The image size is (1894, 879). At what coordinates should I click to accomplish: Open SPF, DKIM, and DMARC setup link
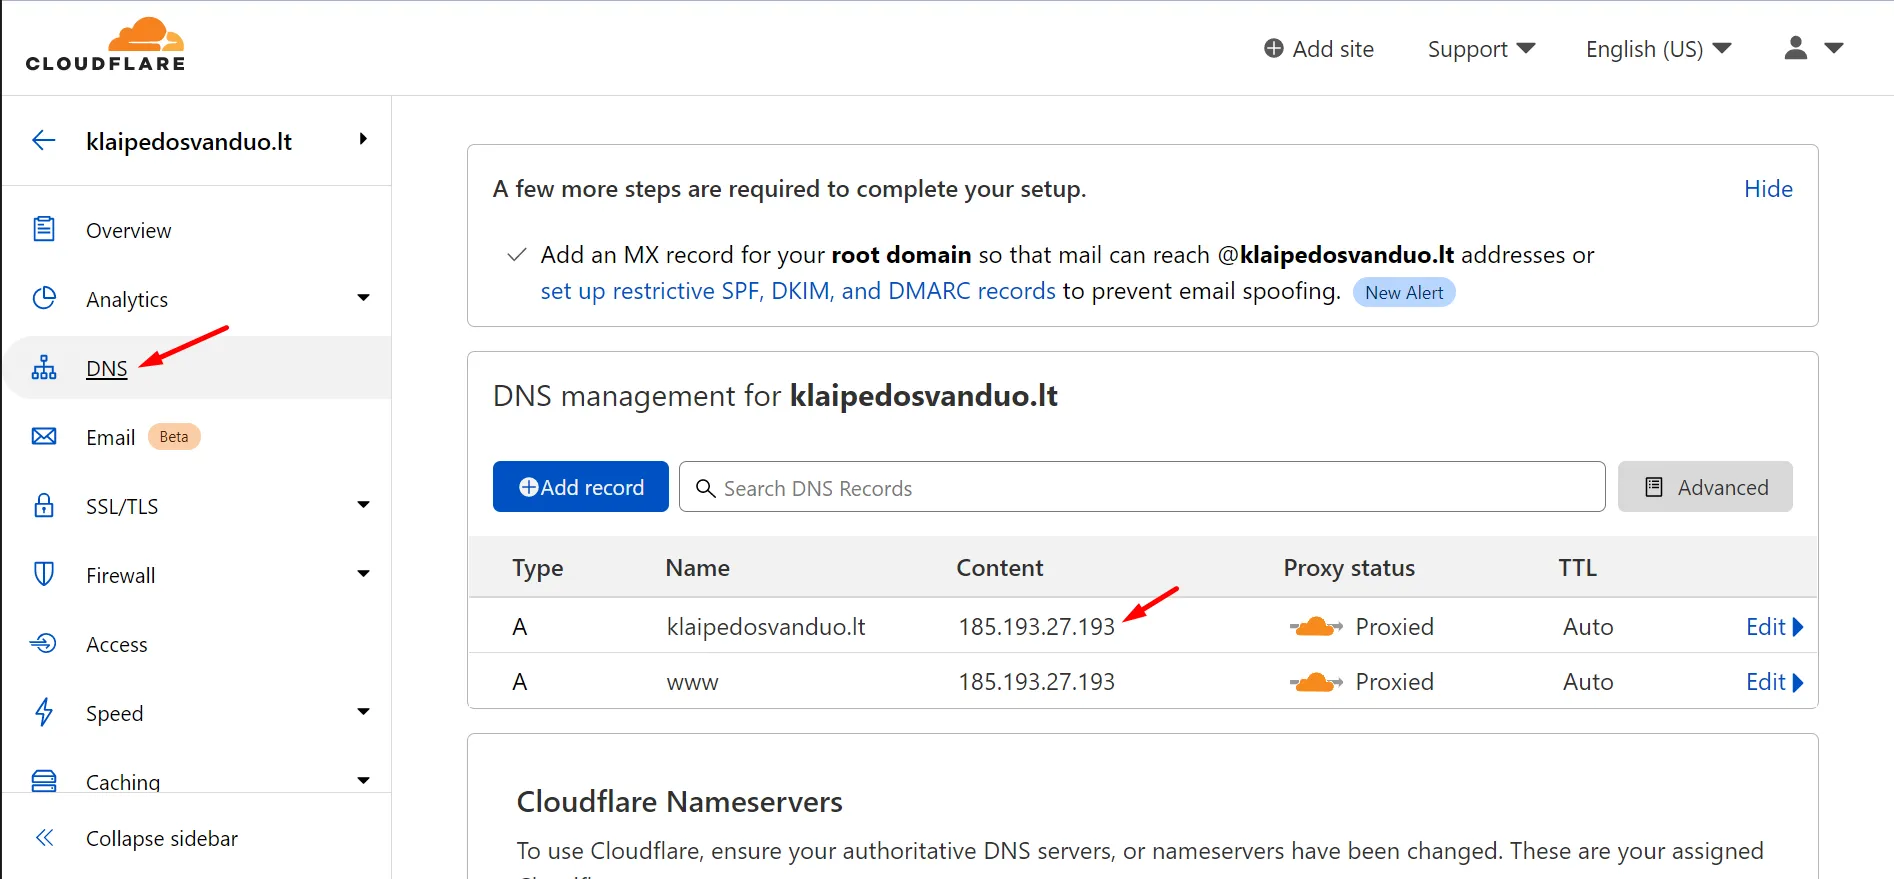[x=798, y=291]
